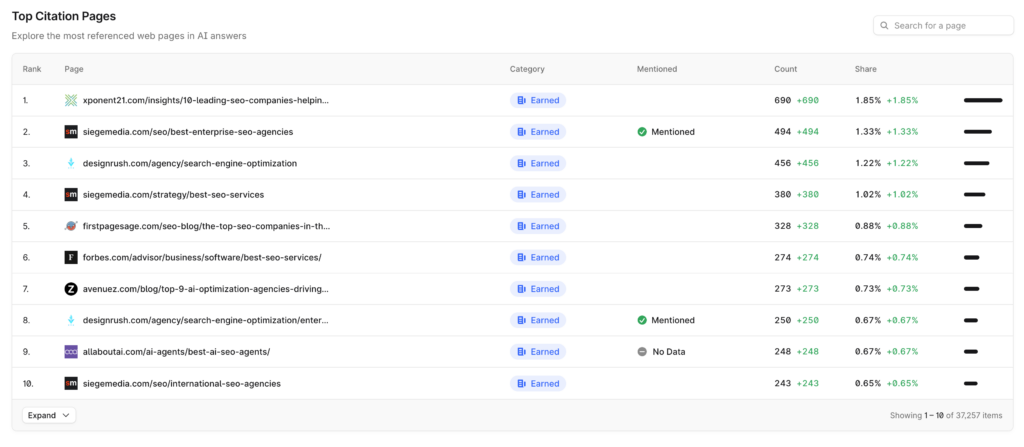Click the avenuez Z favicon icon
The image size is (1024, 447).
(71, 289)
